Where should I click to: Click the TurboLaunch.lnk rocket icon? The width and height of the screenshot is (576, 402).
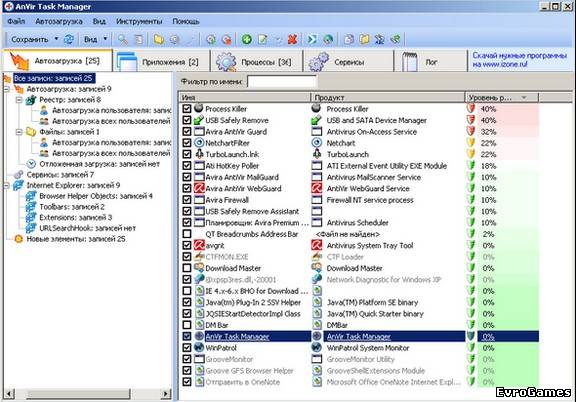(199, 154)
